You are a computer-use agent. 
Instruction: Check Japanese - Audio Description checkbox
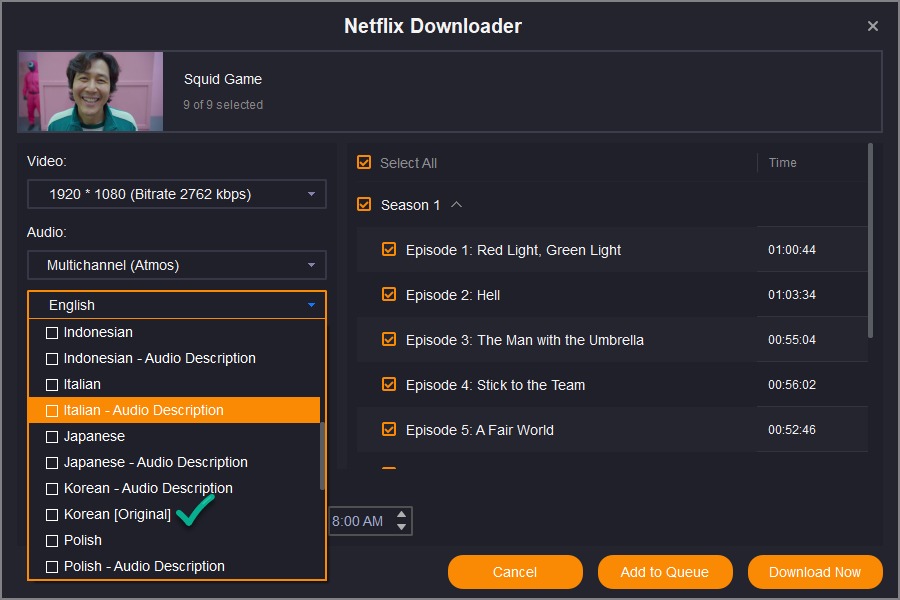coord(52,463)
